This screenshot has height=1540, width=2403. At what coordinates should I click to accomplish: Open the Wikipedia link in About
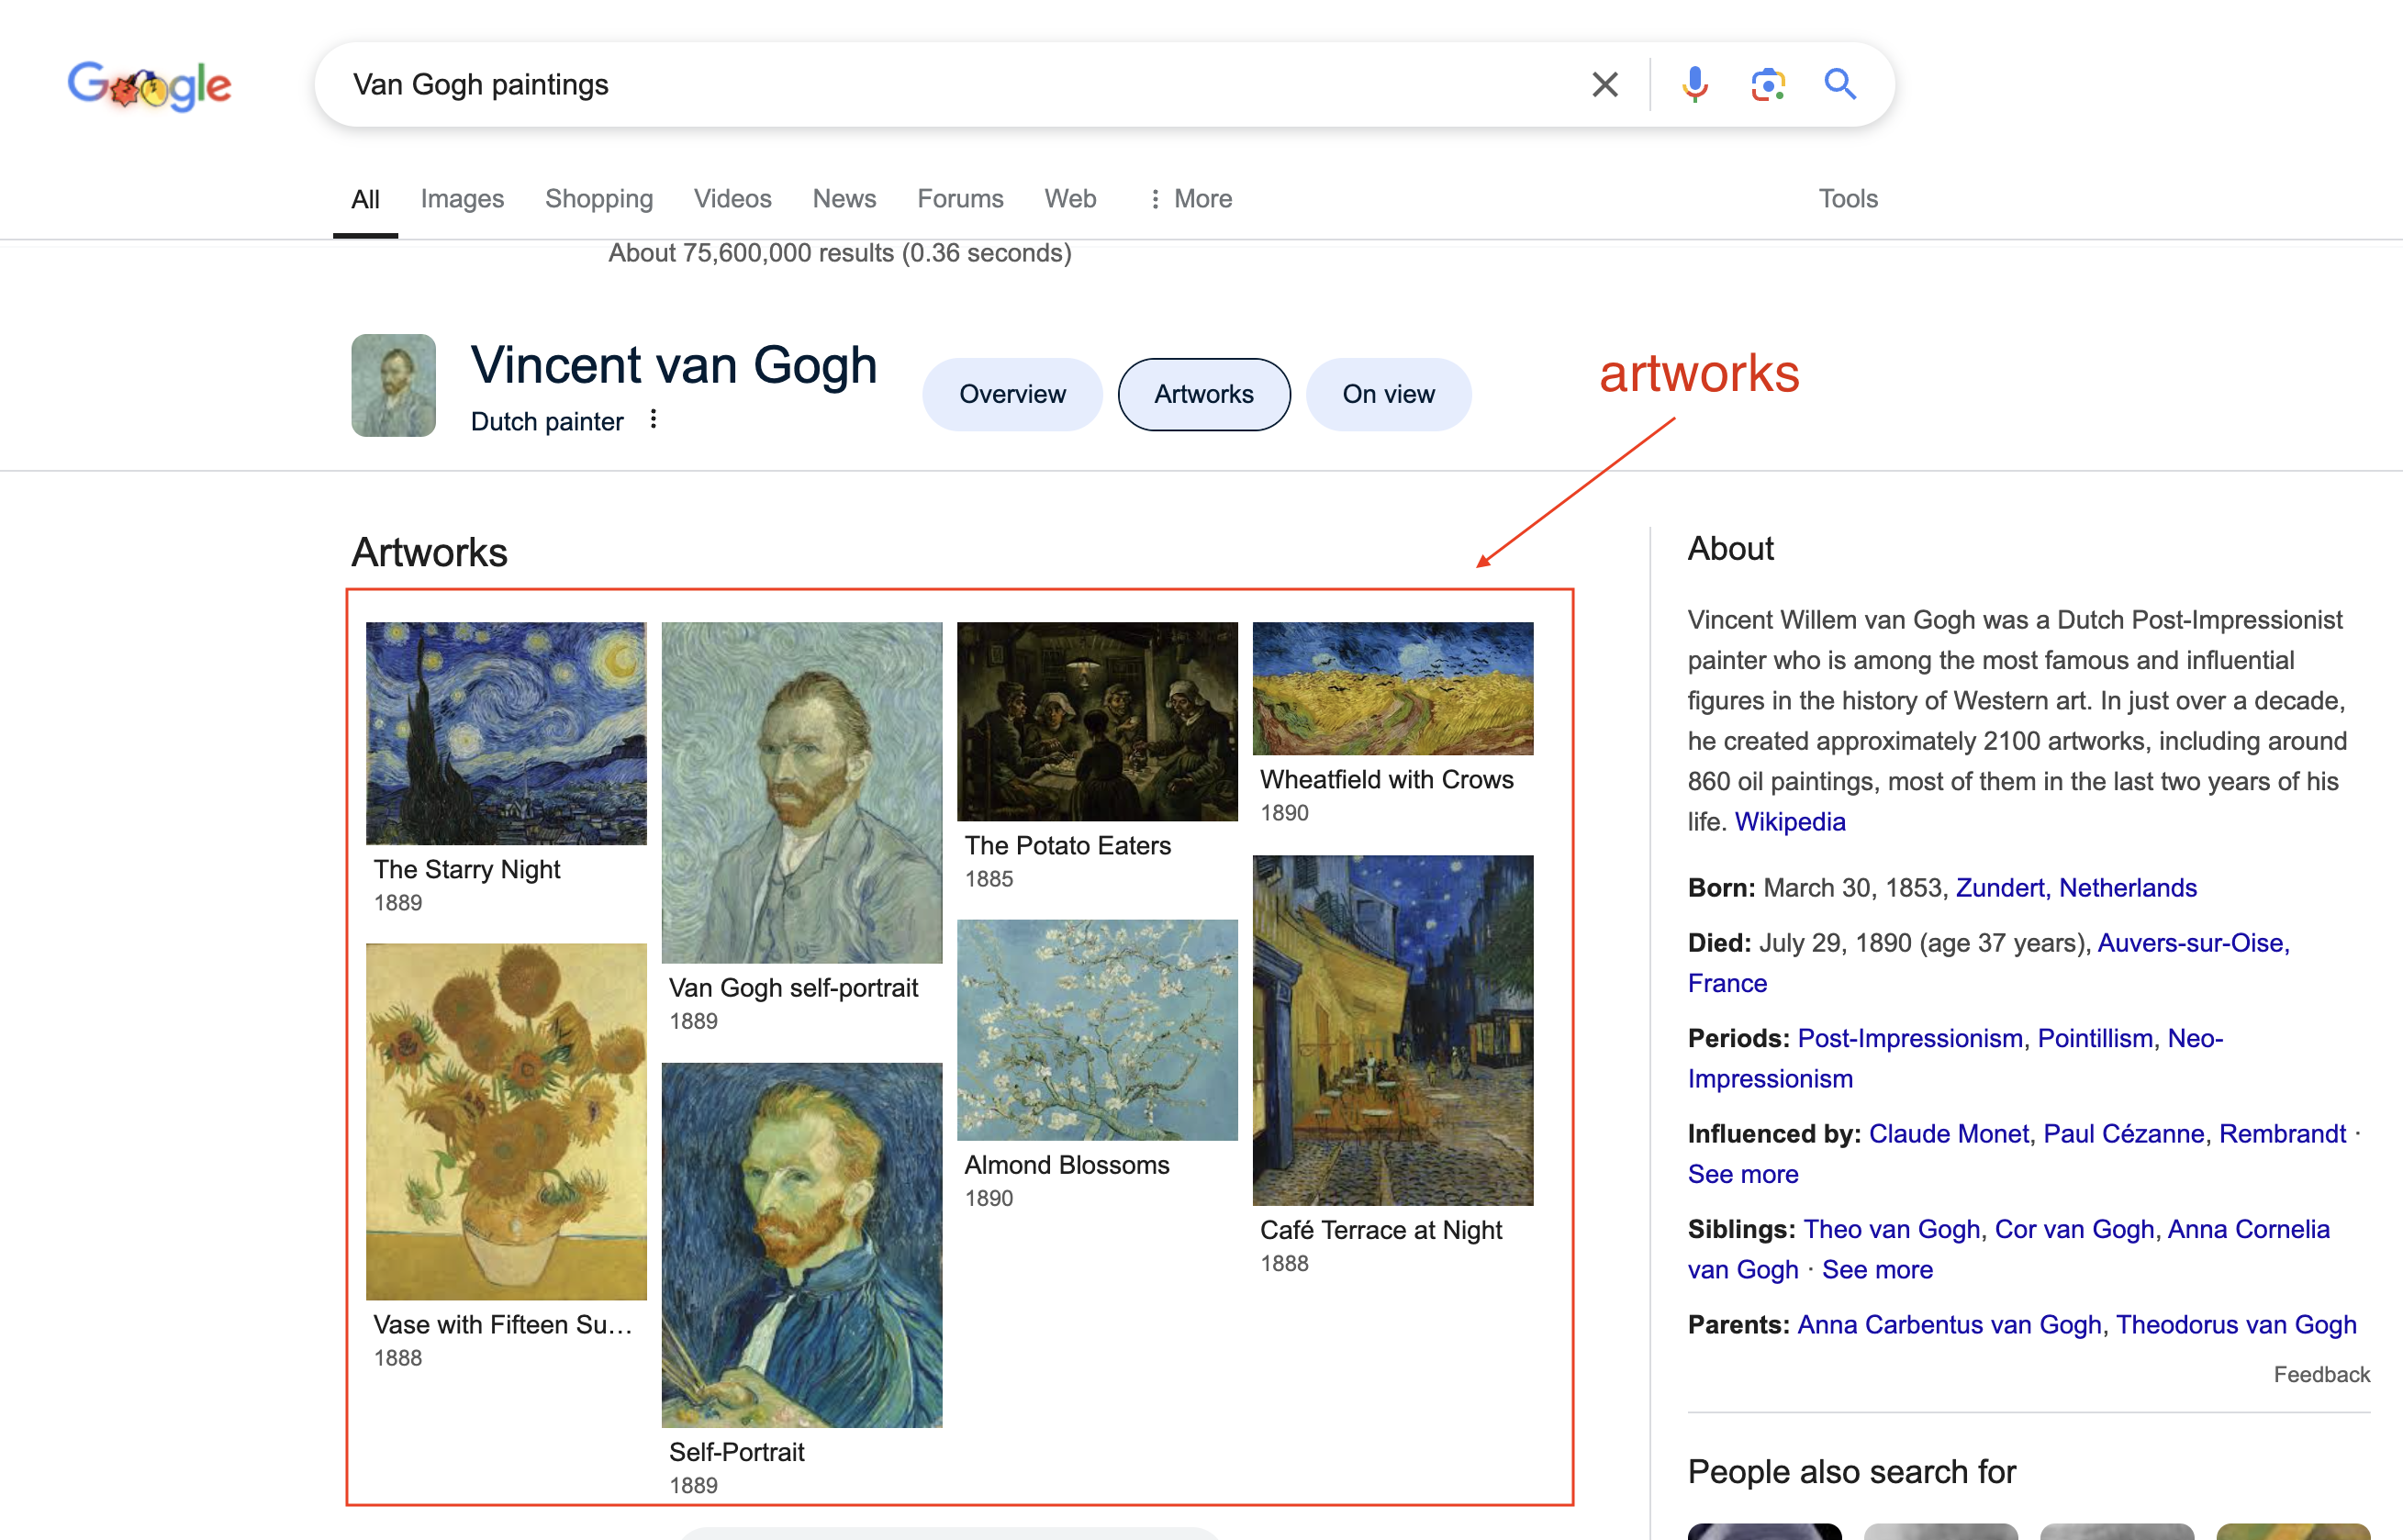pyautogui.click(x=1789, y=821)
